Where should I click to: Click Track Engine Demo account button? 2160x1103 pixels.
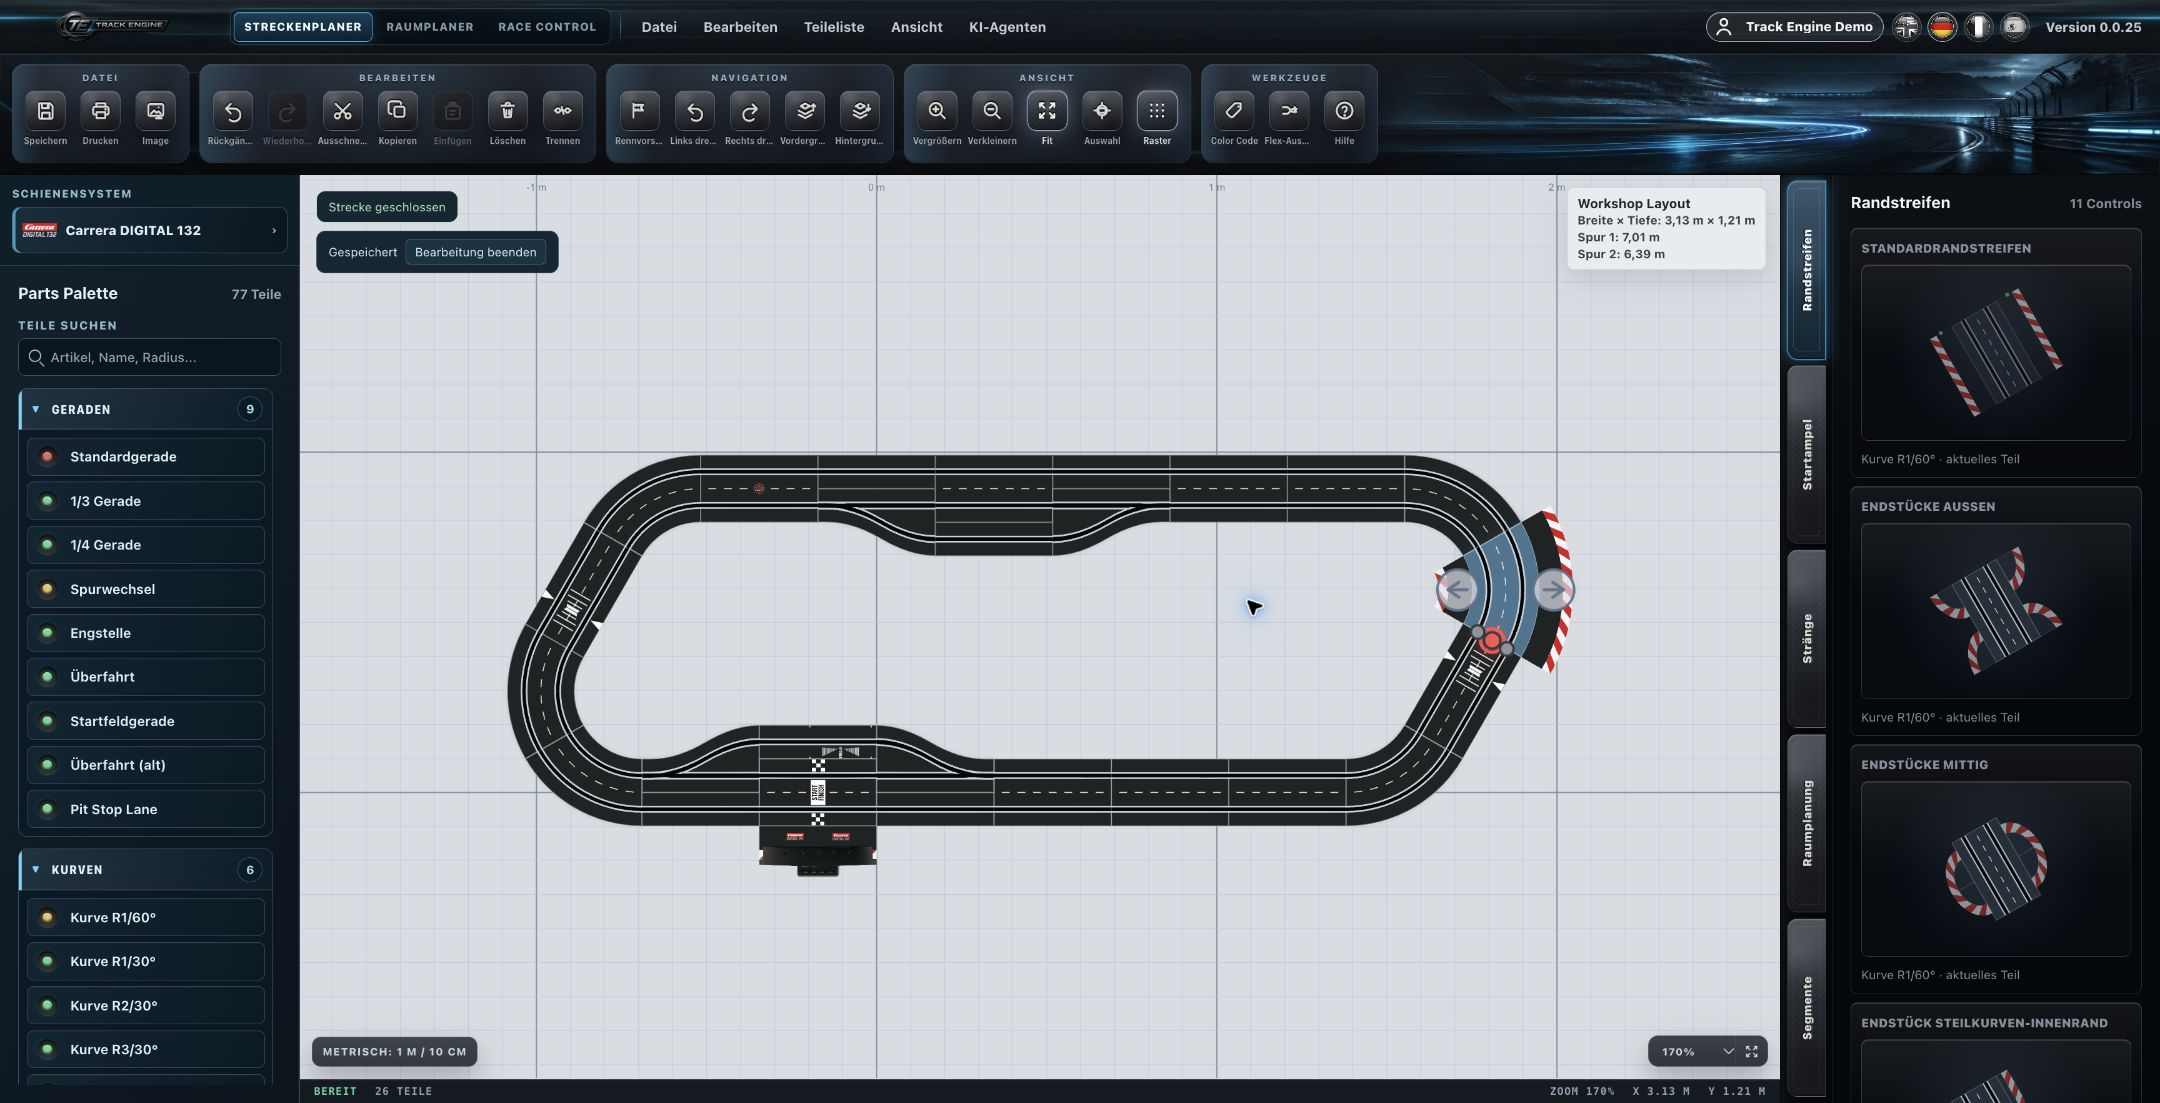click(1794, 27)
